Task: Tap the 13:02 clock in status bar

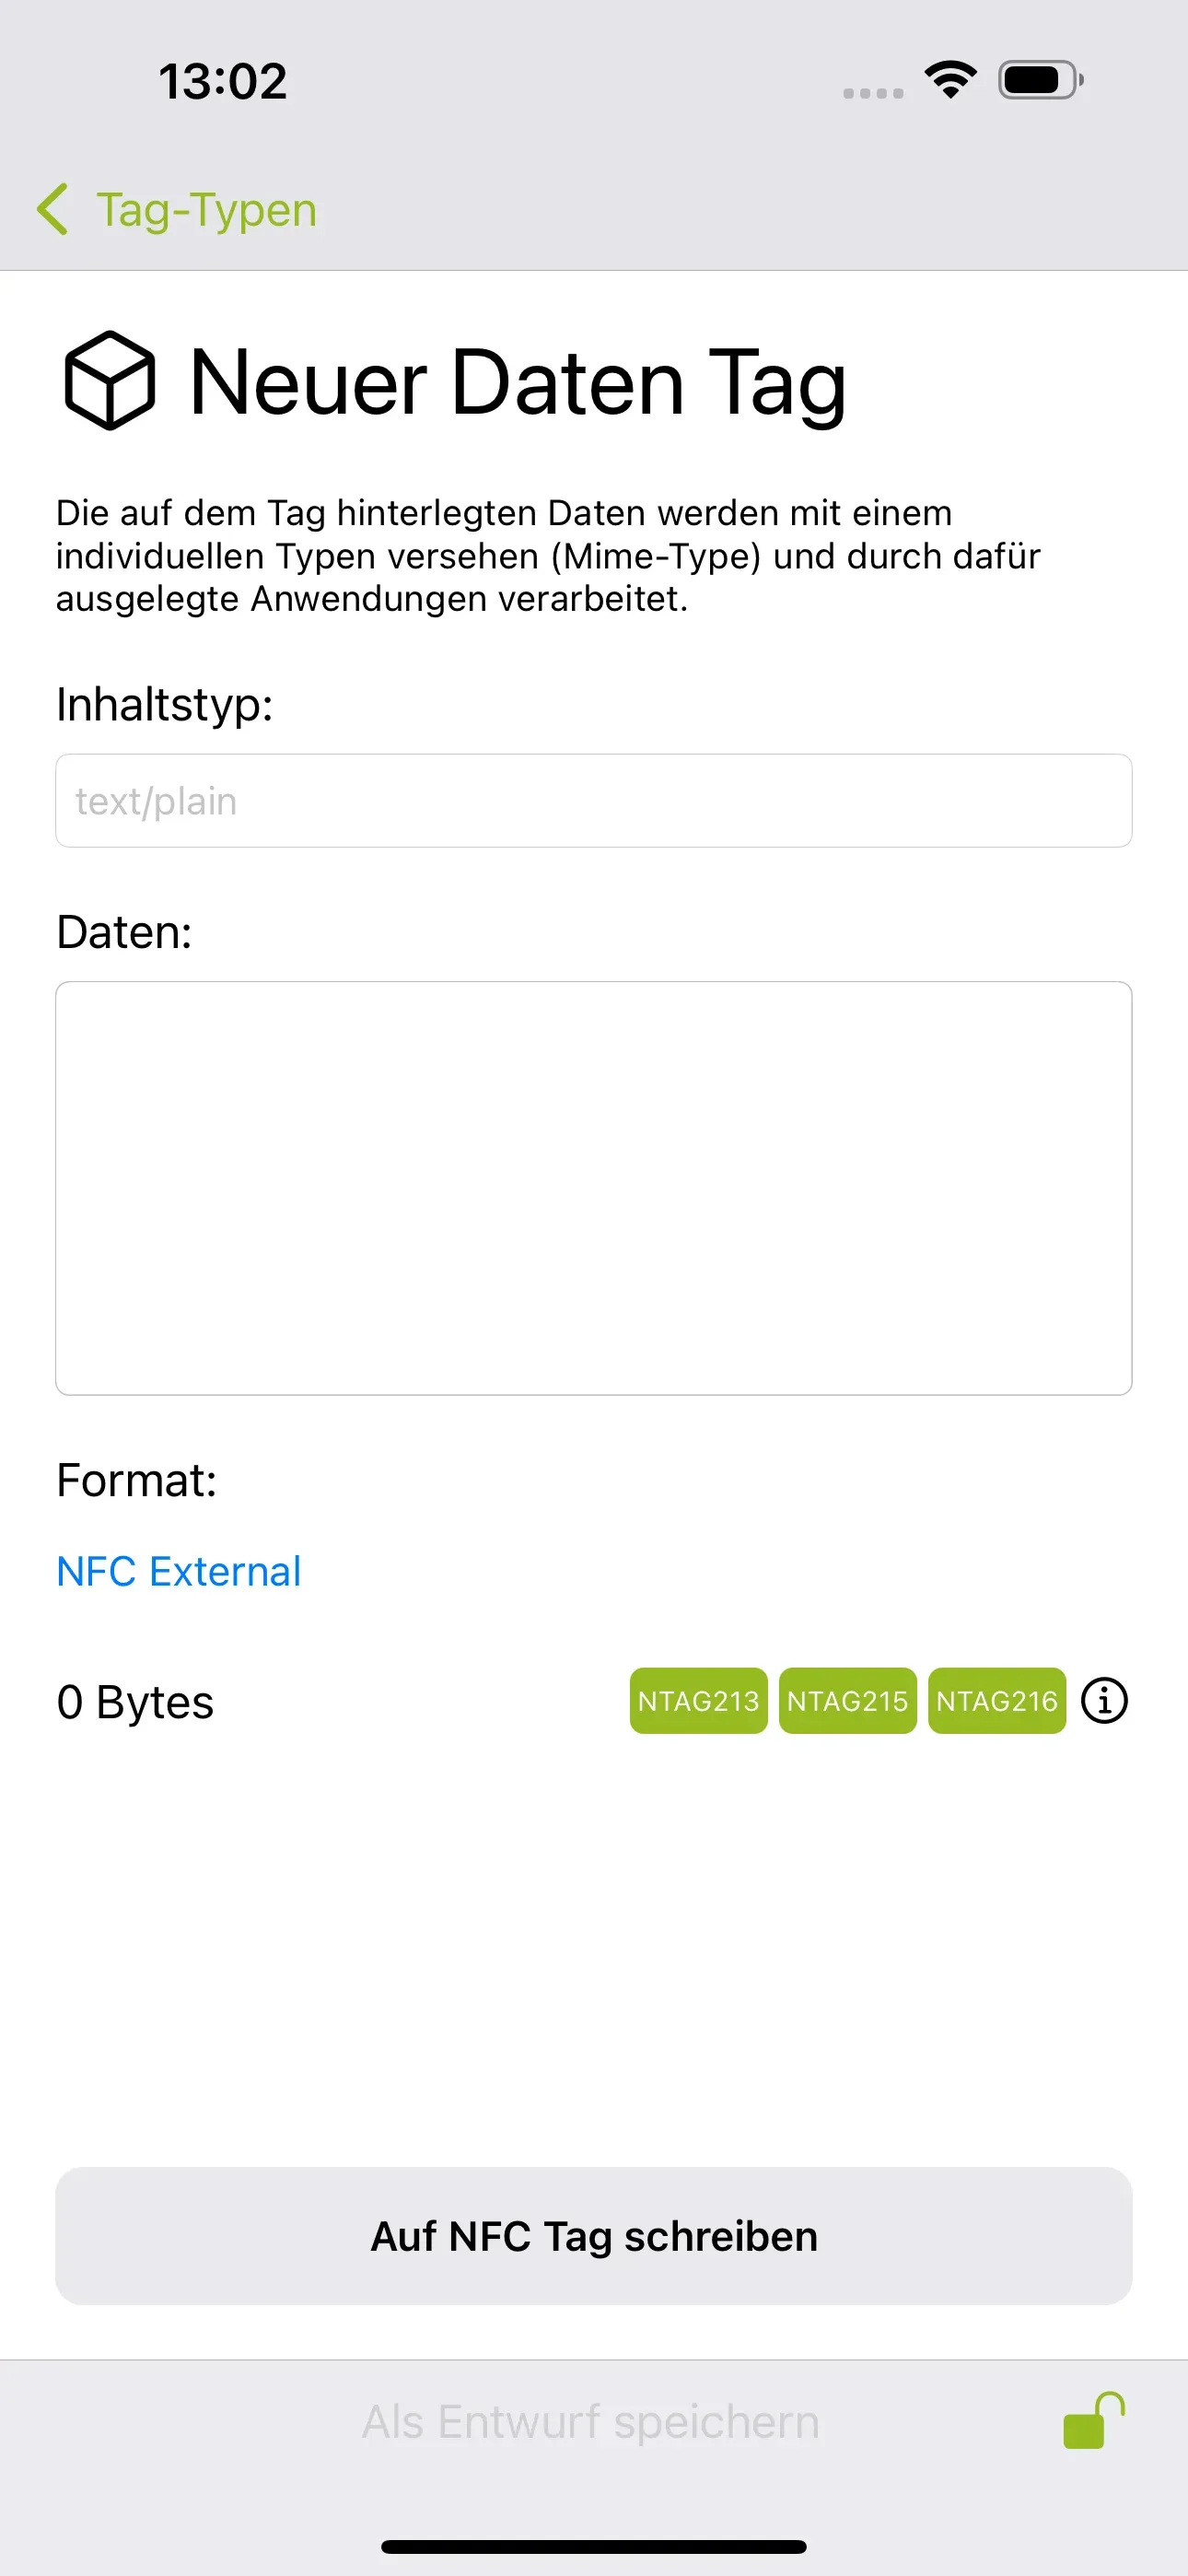Action: coord(223,81)
